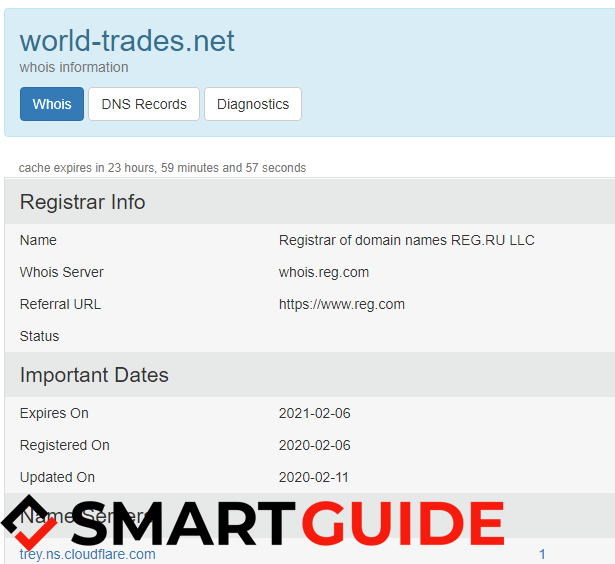Select the https://www.reg.com referral URL value

tap(342, 304)
